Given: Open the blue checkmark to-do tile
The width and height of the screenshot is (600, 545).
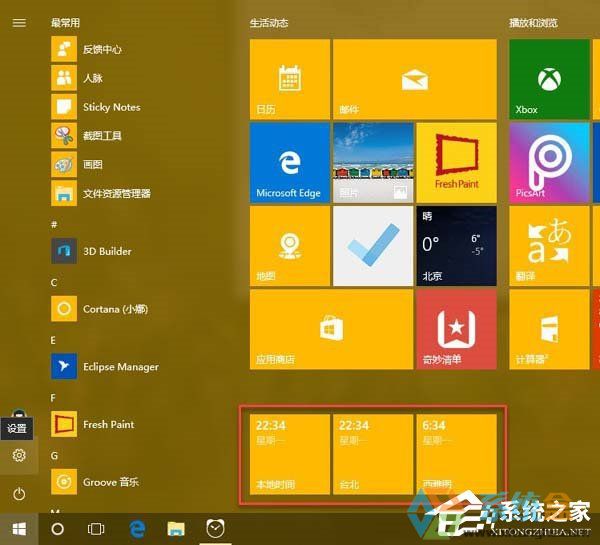Looking at the screenshot, I should 373,246.
